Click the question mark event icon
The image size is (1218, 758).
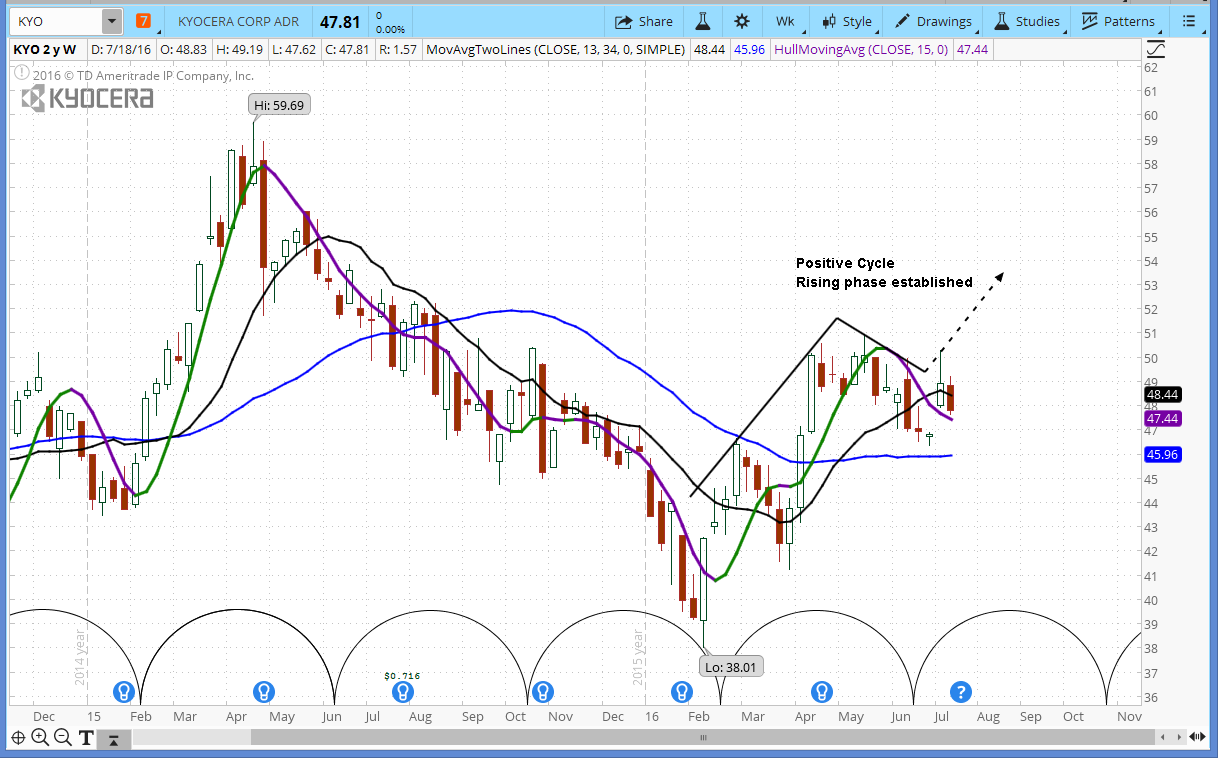960,691
